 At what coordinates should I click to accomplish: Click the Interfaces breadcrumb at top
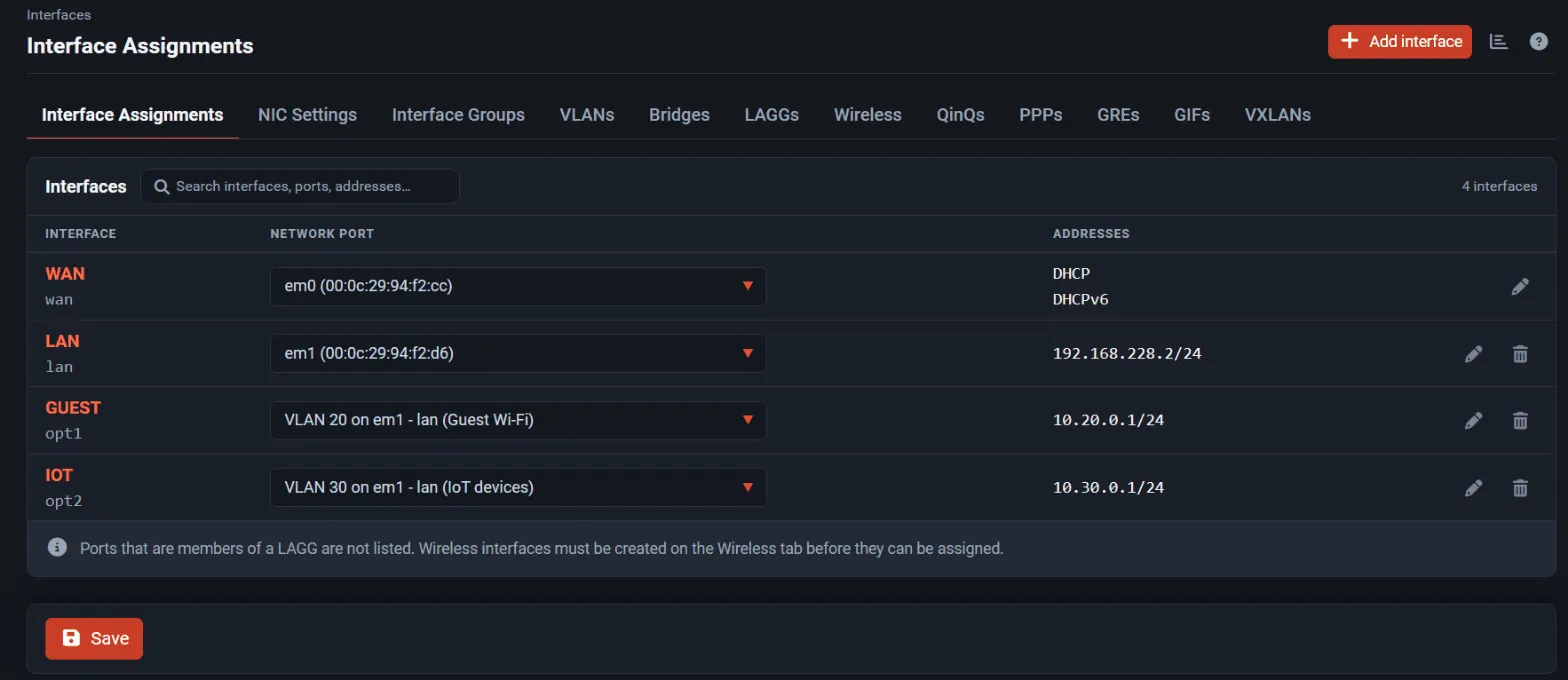tap(58, 15)
